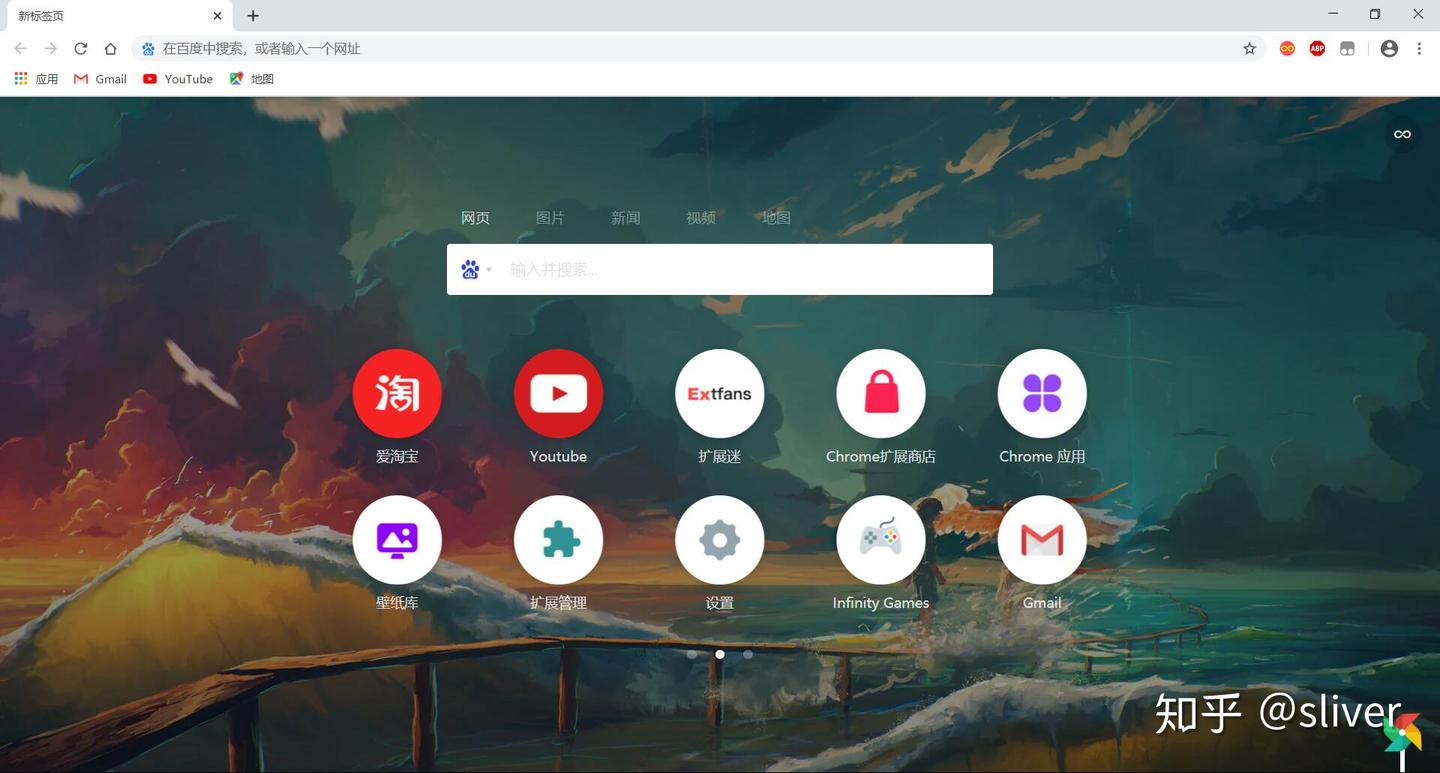Open the Gmail shortcut circle icon

[x=1042, y=540]
